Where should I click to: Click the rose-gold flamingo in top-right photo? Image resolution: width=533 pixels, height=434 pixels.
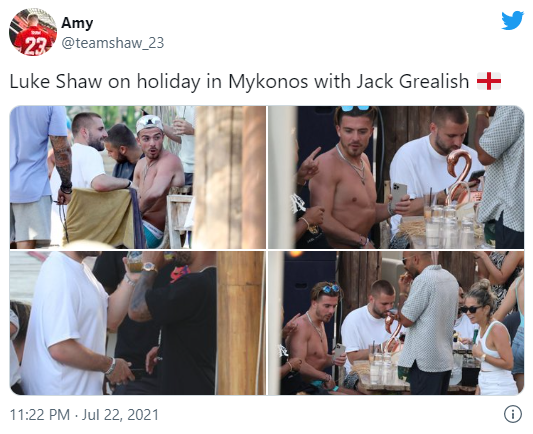coord(459,177)
